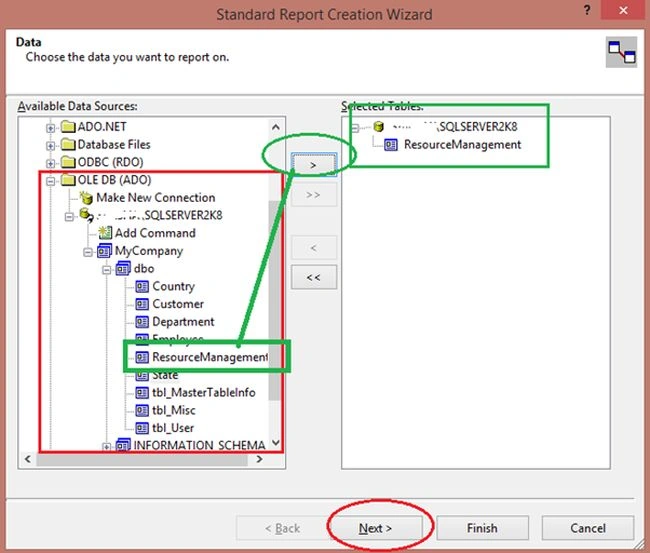Collapse the SQLSERVER2K8 connection node in Available Data Sources
Image resolution: width=650 pixels, height=553 pixels.
(x=69, y=217)
